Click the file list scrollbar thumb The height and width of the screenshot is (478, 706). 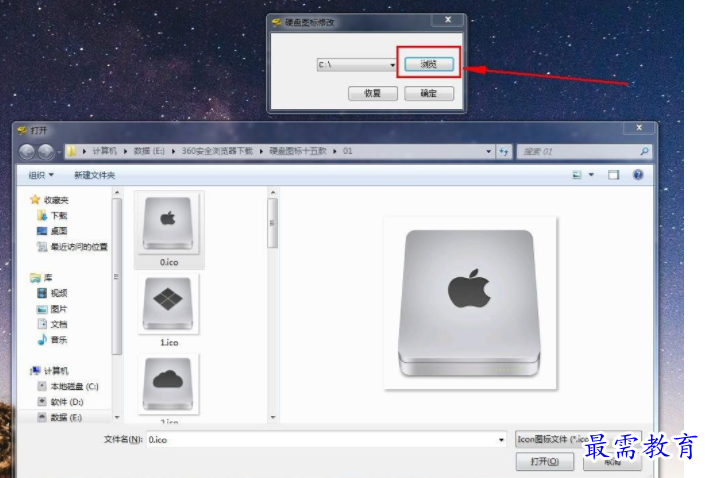click(x=272, y=223)
